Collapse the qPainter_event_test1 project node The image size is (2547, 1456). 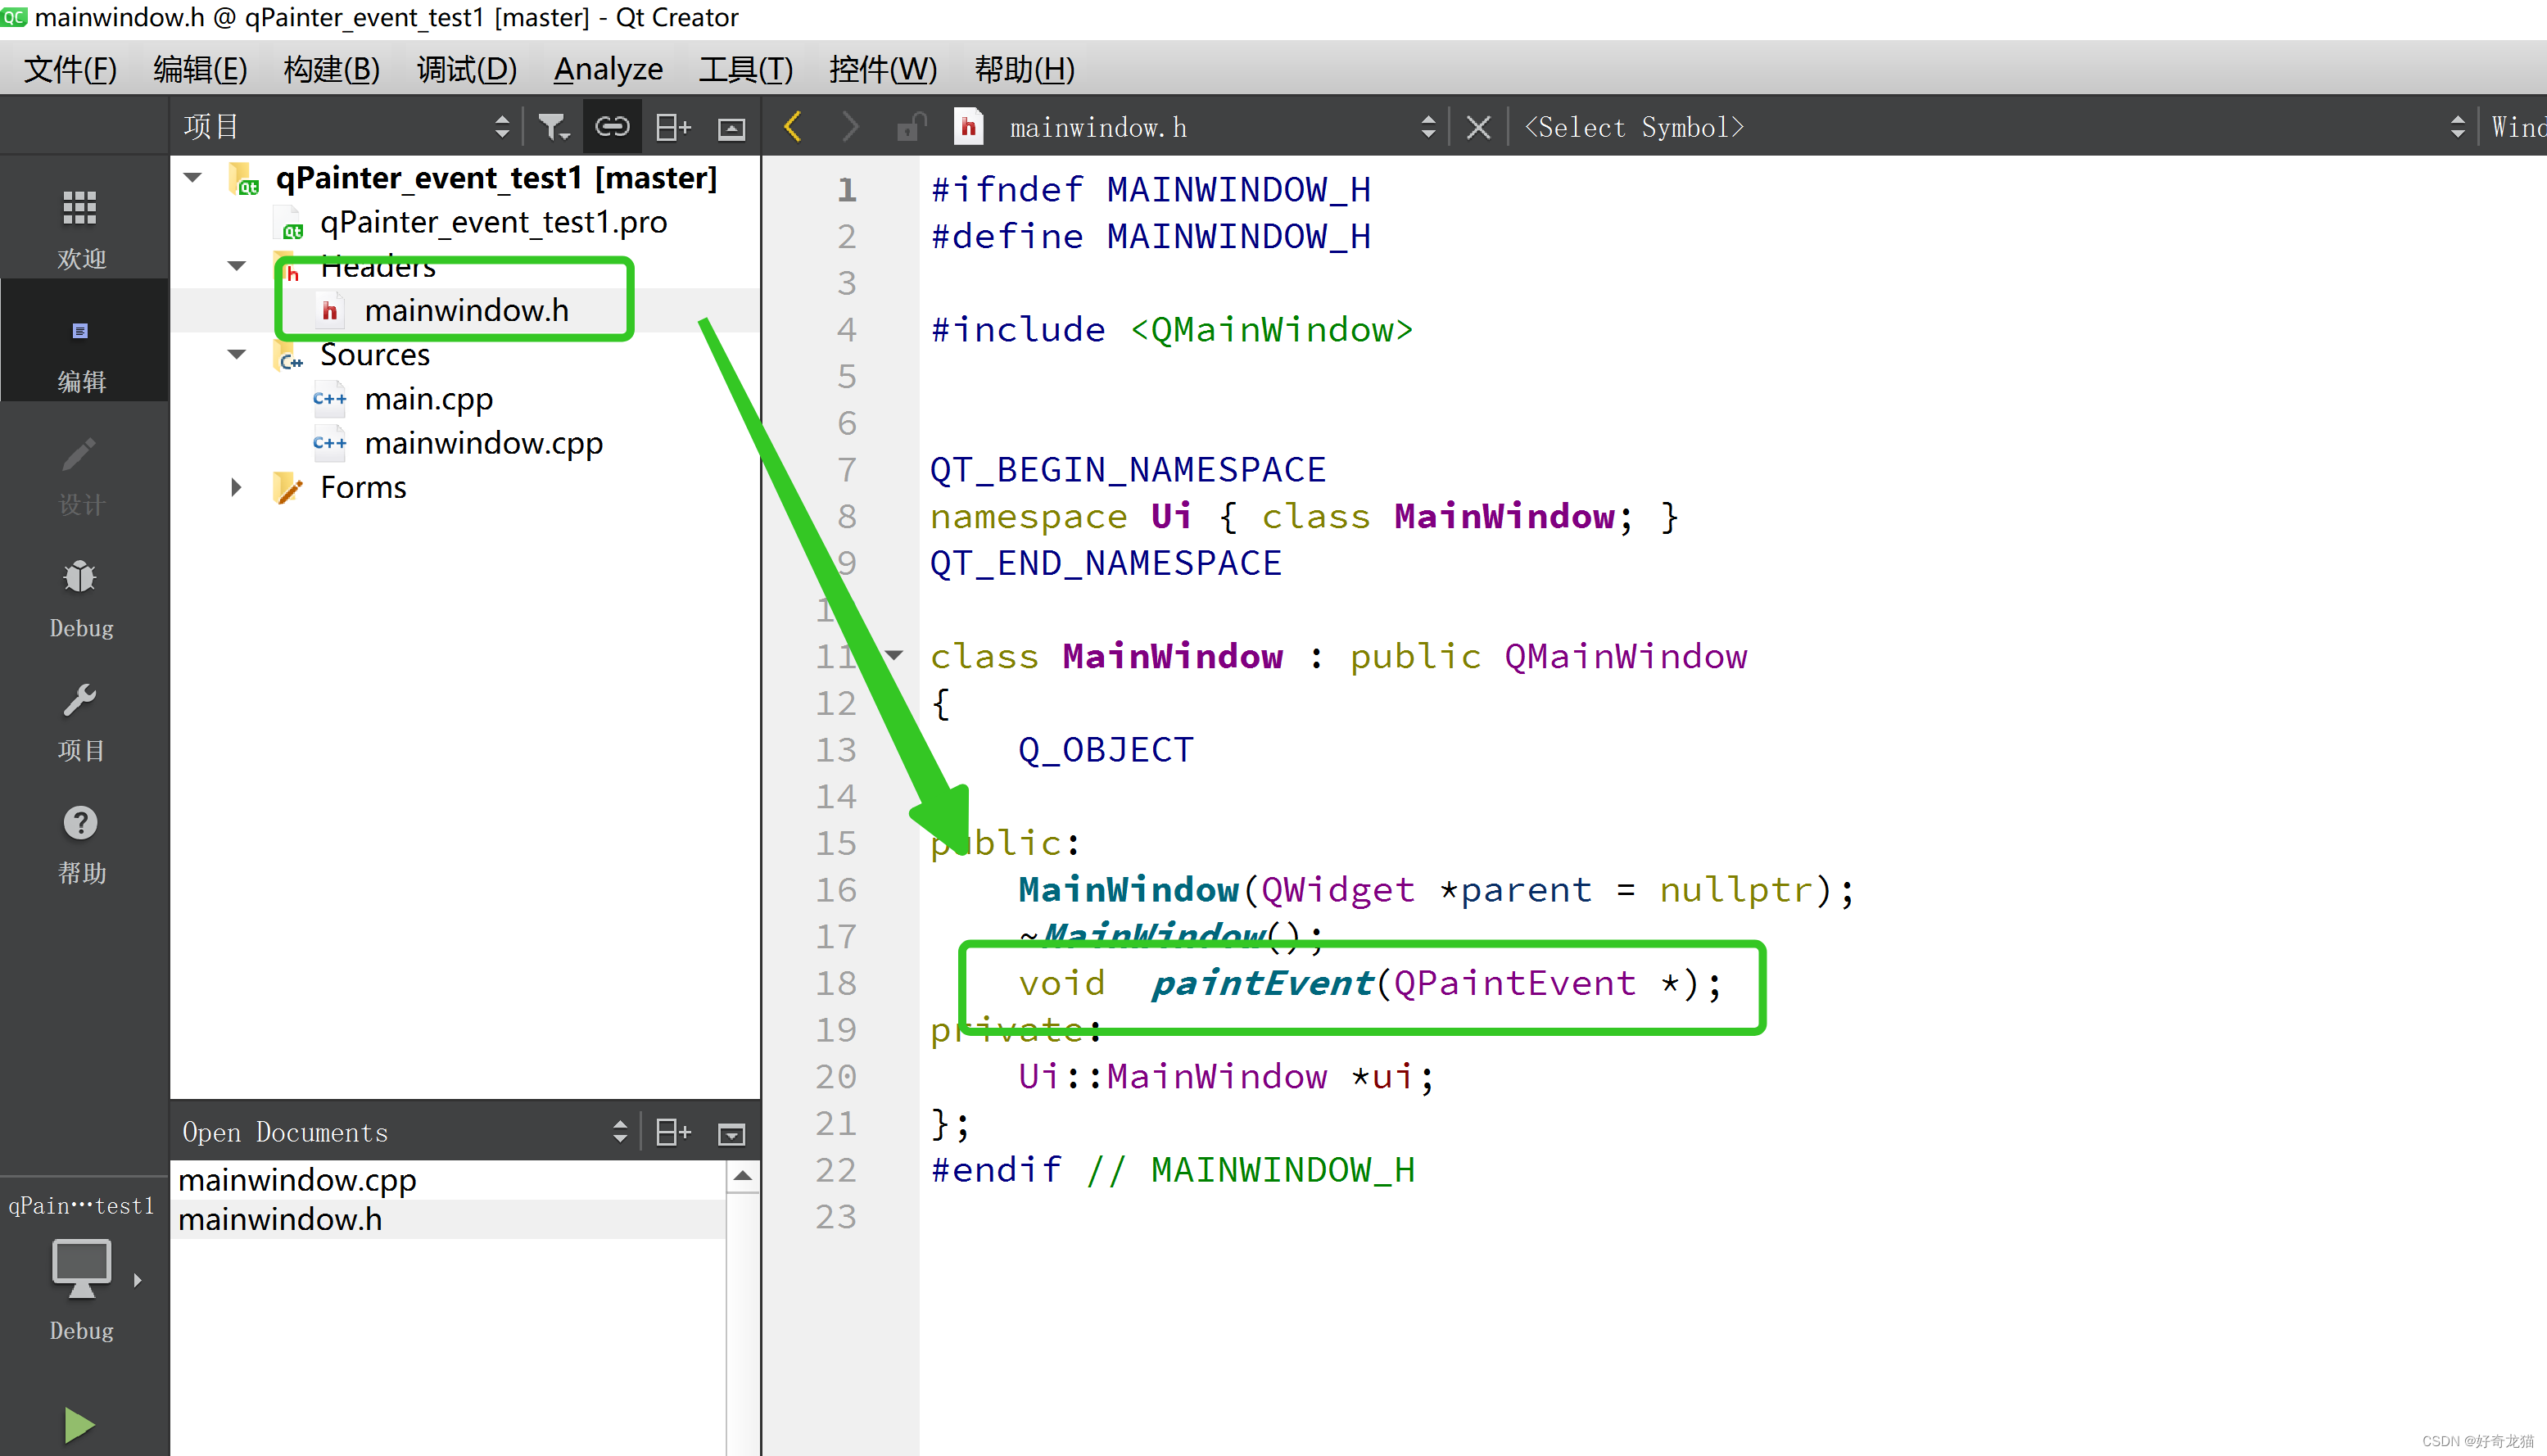point(193,177)
